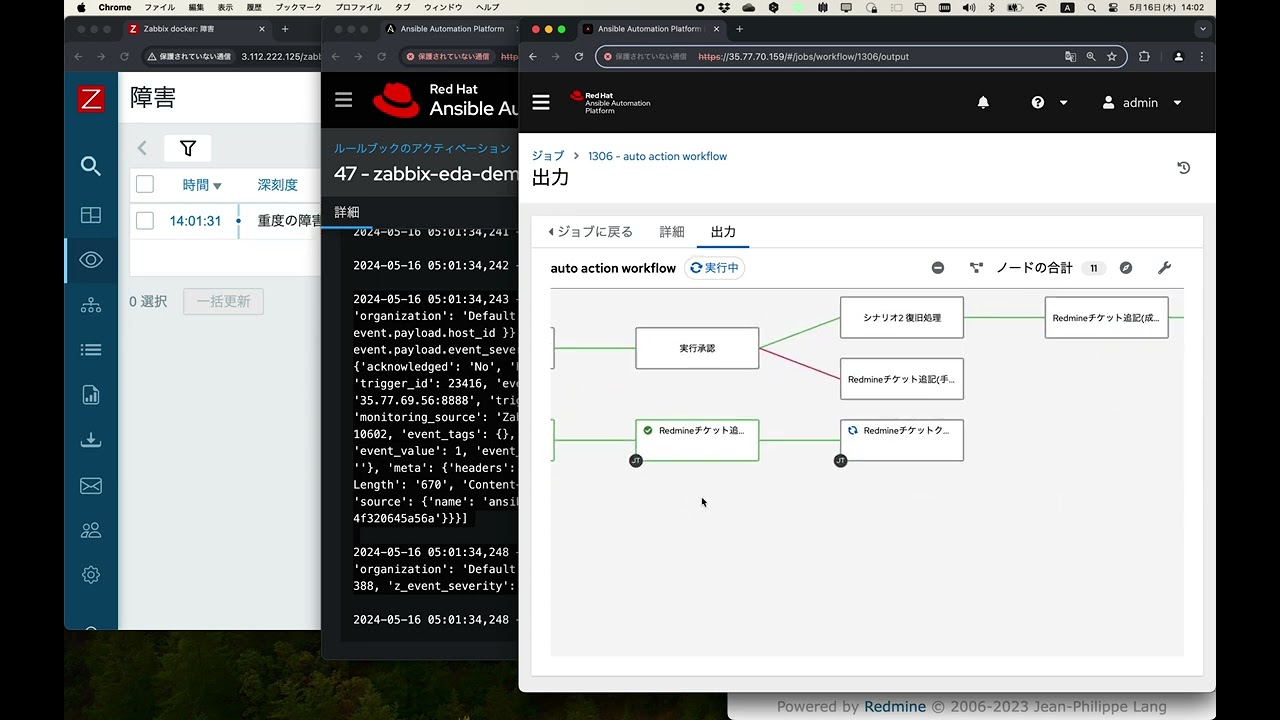This screenshot has width=1280, height=720.
Task: Select Redmineチケット追記(成... node
Action: [1106, 318]
